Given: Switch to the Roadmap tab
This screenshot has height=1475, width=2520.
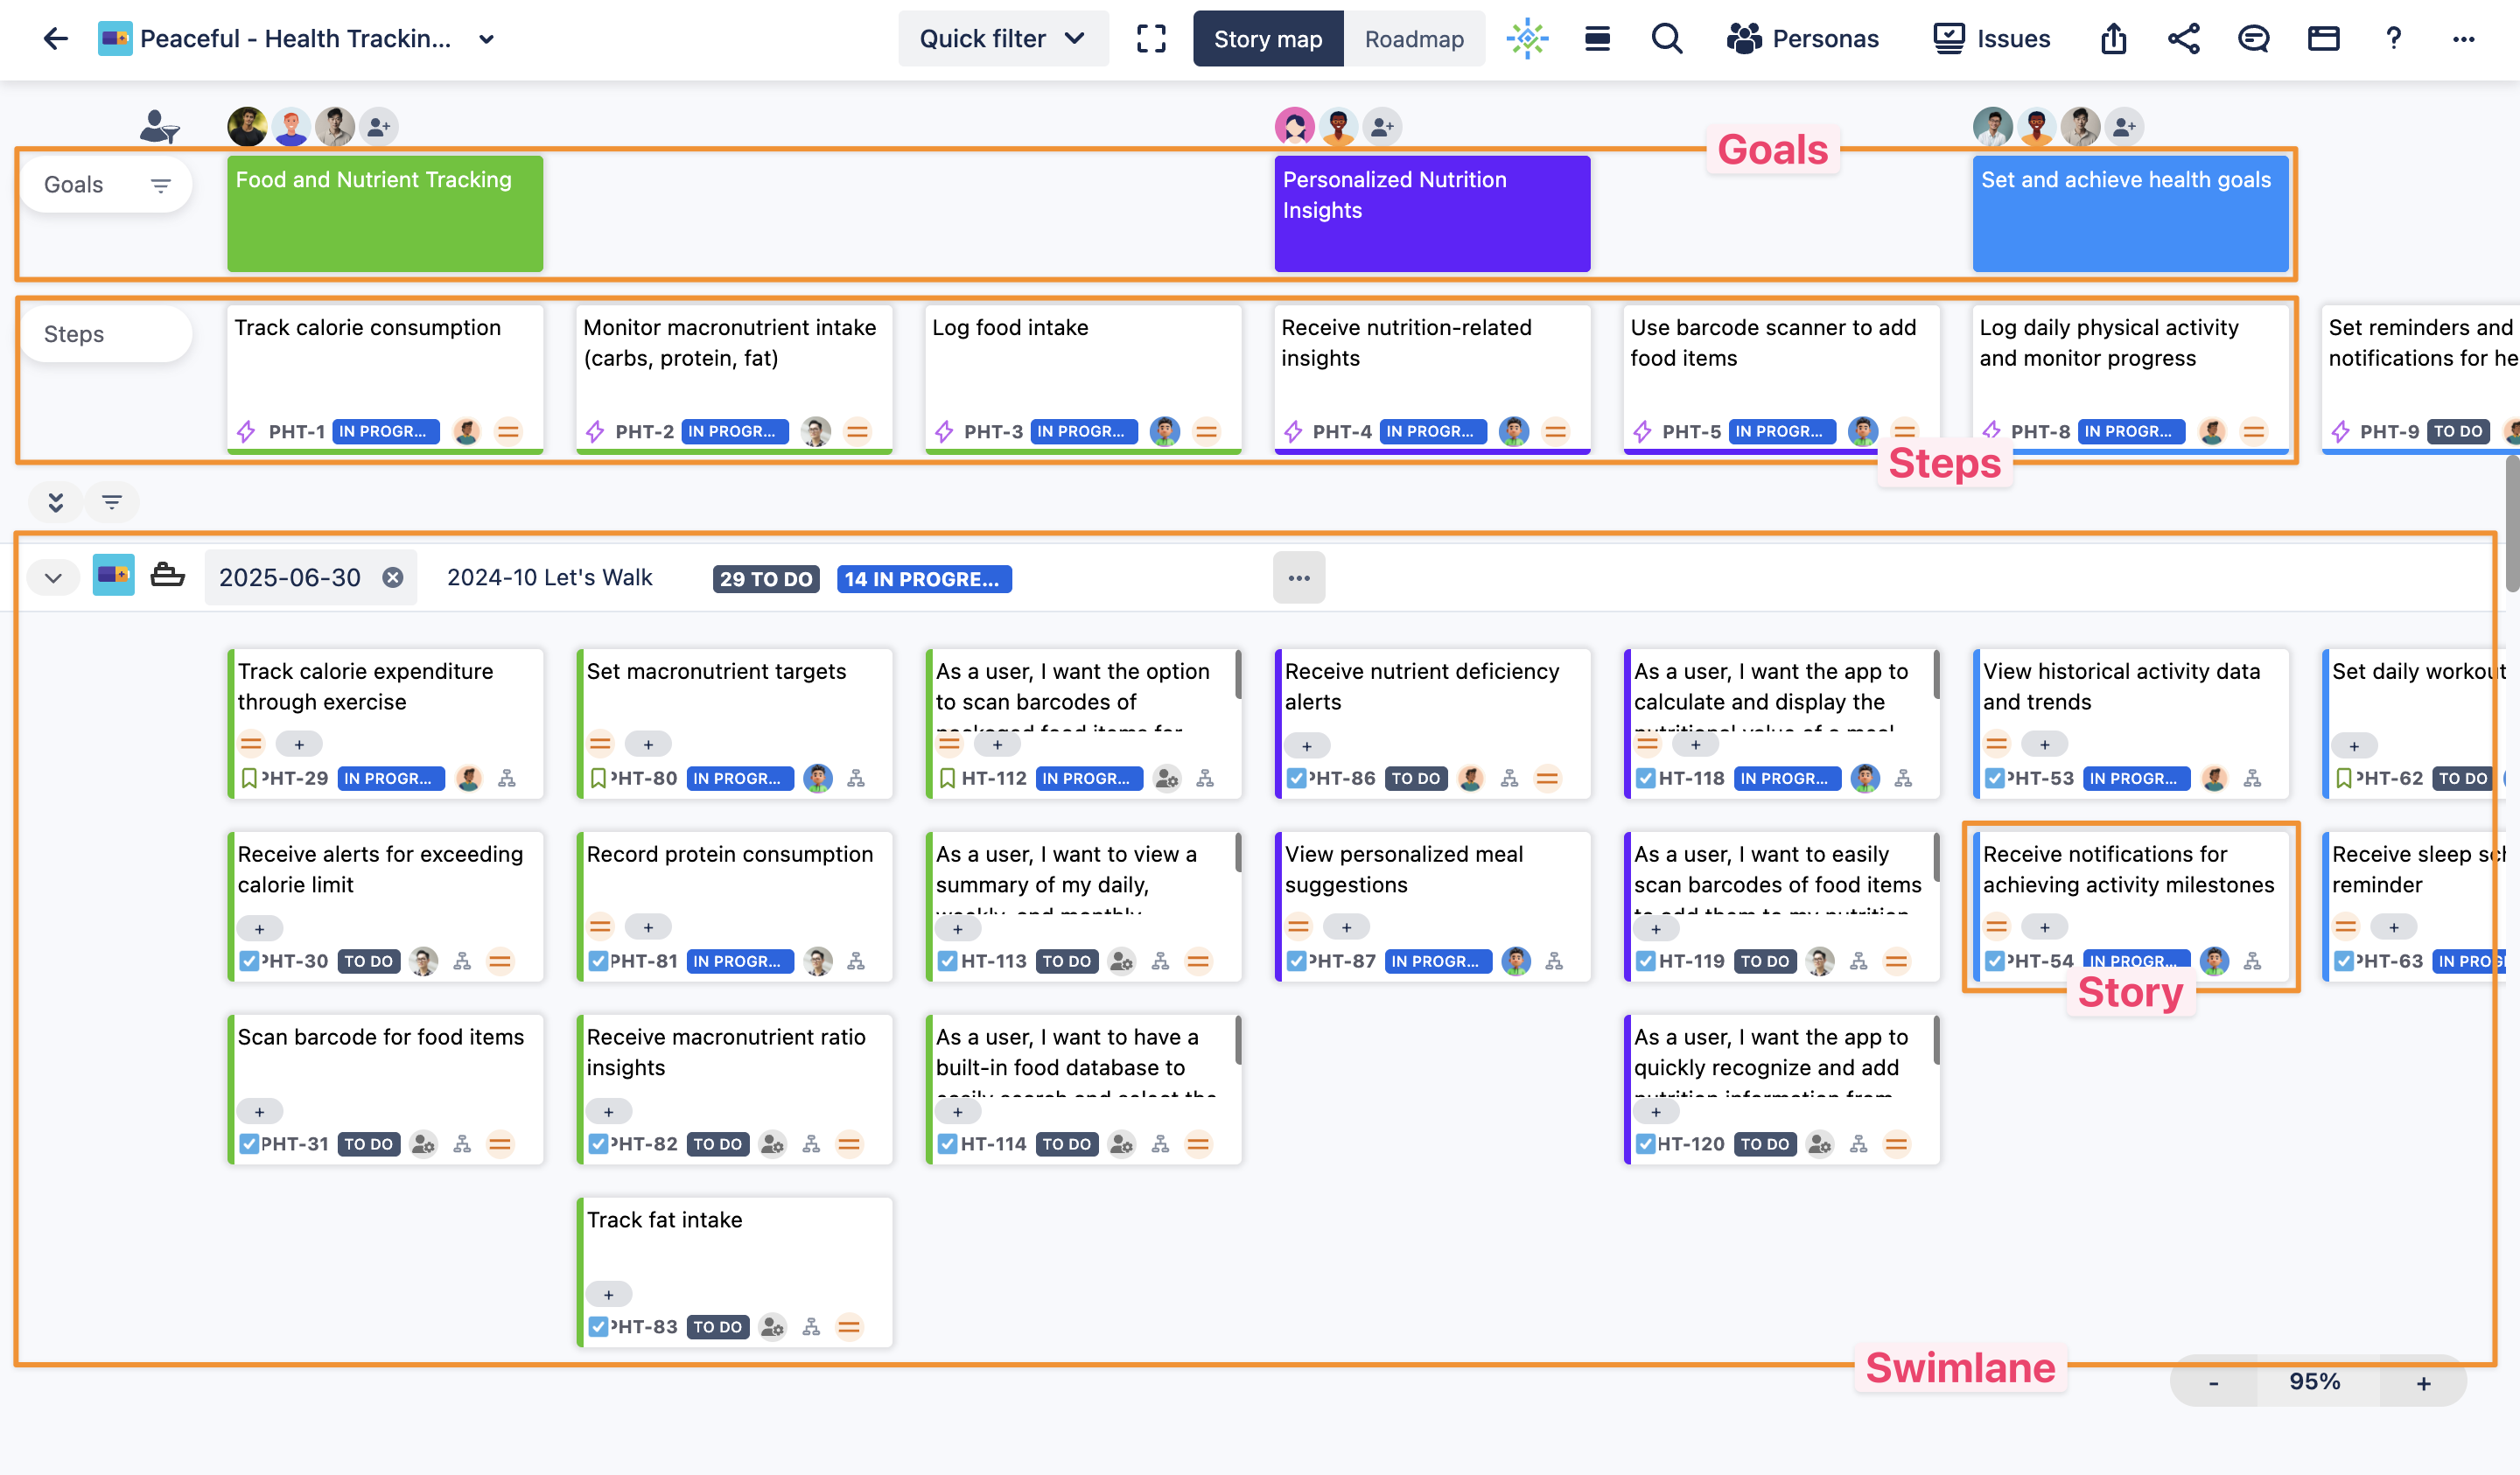Looking at the screenshot, I should pyautogui.click(x=1413, y=39).
